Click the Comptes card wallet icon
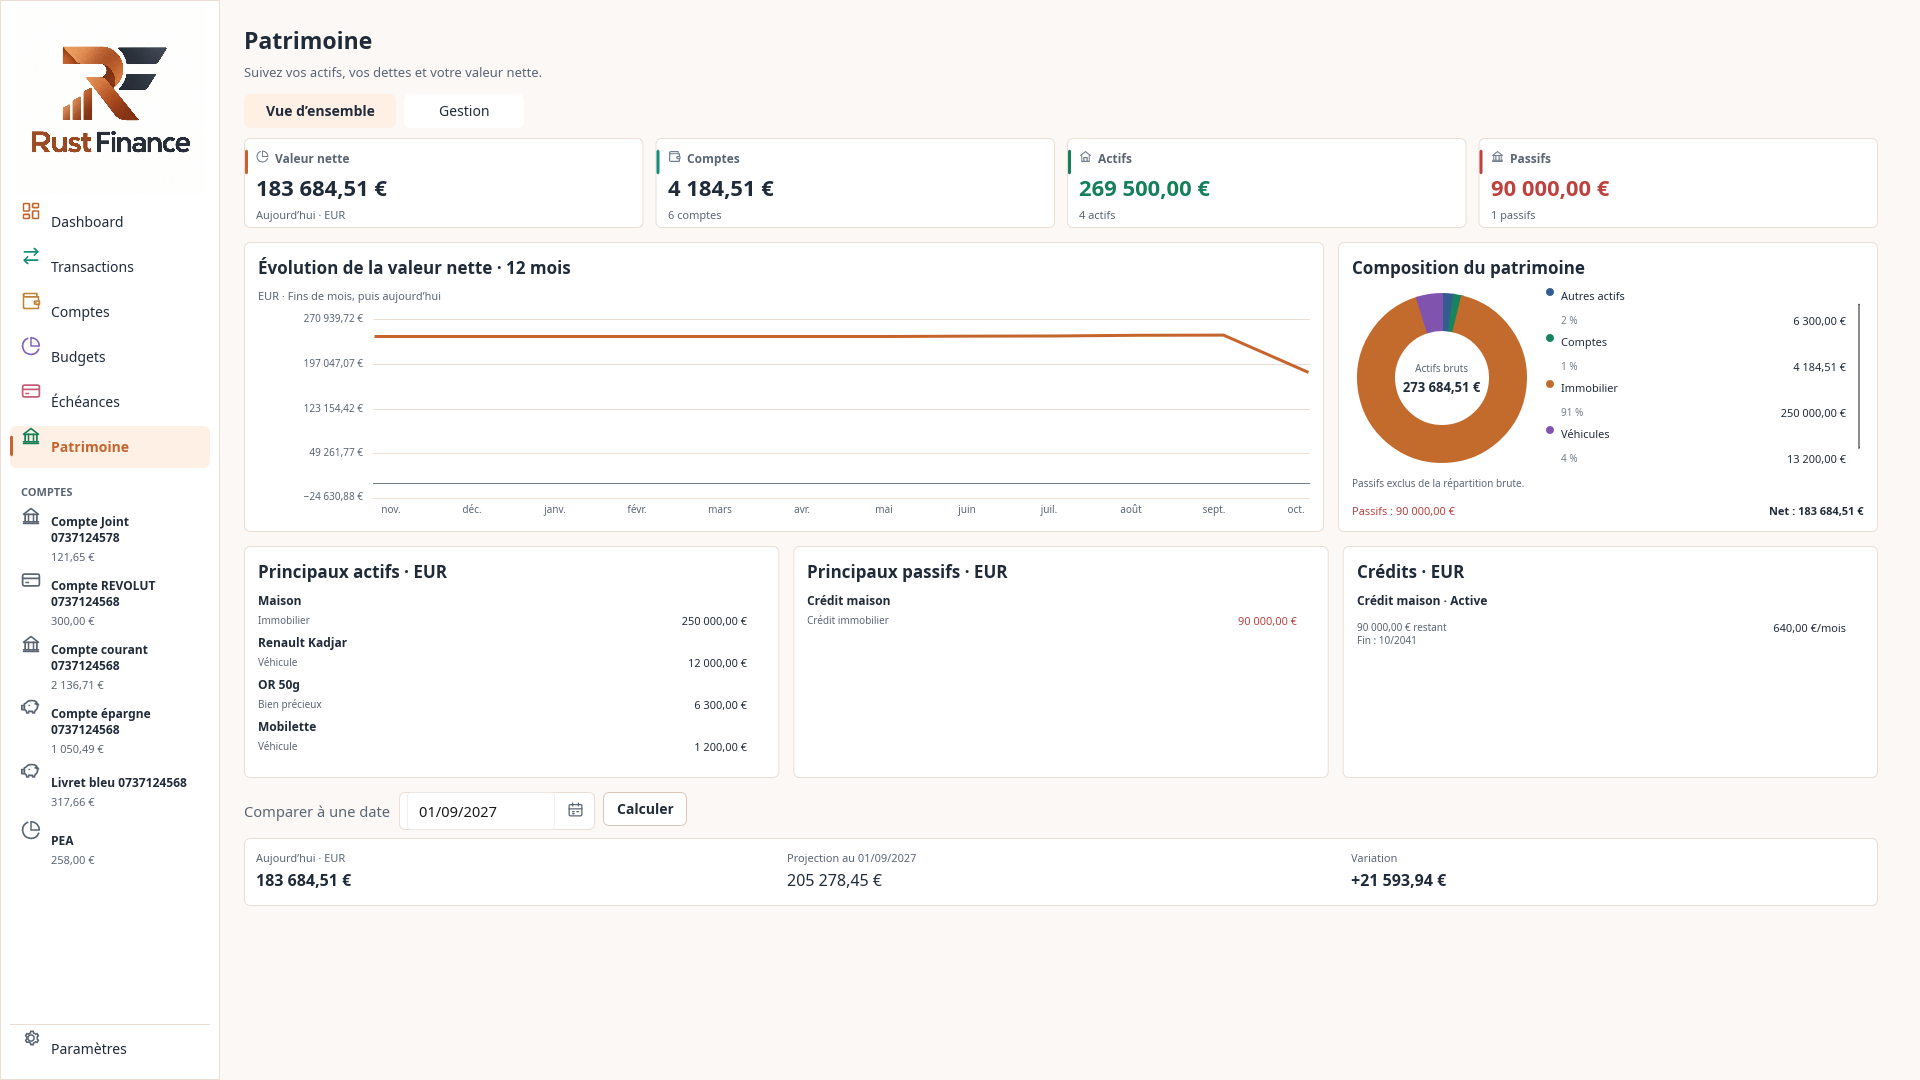This screenshot has width=1920, height=1080. (x=674, y=157)
